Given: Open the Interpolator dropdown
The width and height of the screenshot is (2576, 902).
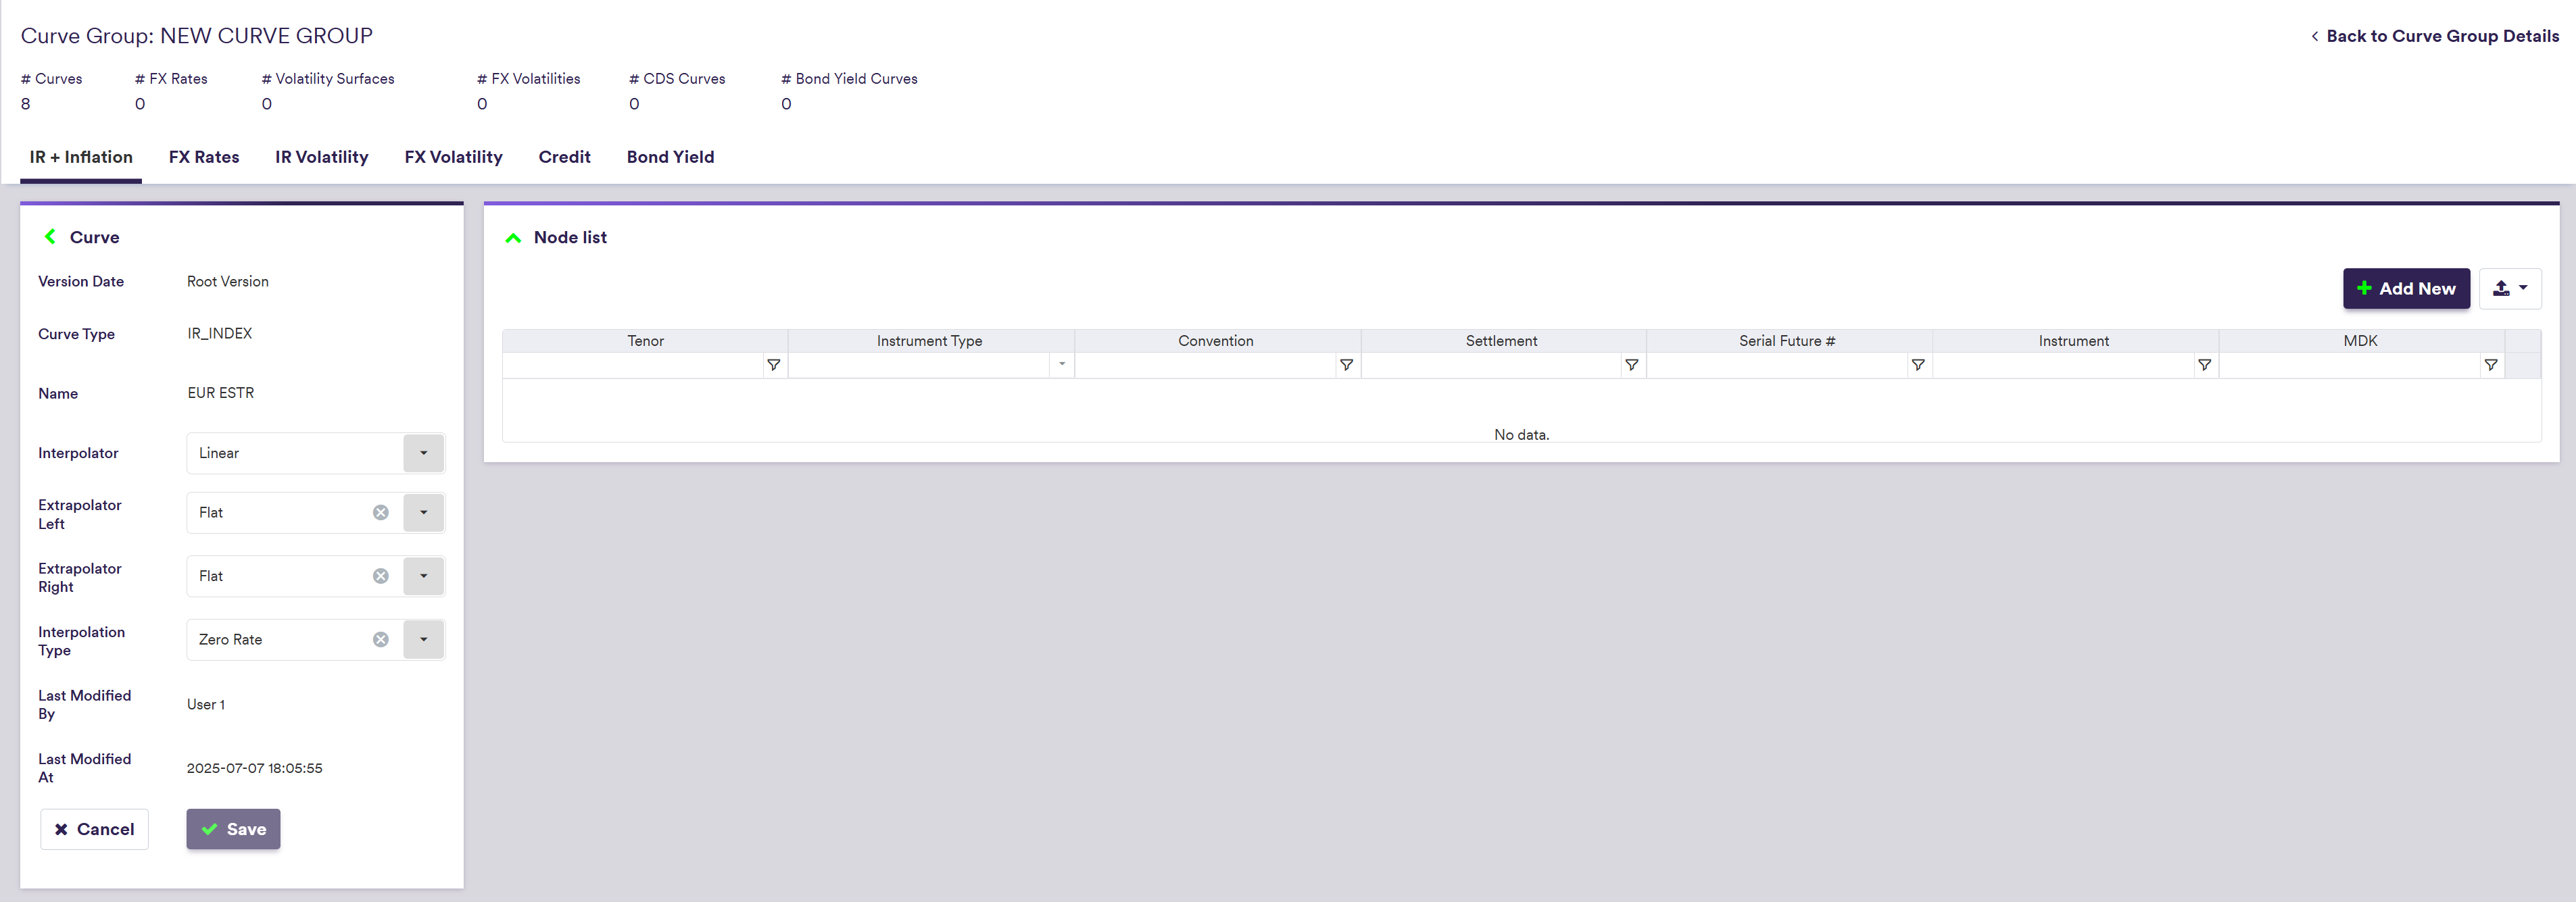Looking at the screenshot, I should (x=423, y=453).
